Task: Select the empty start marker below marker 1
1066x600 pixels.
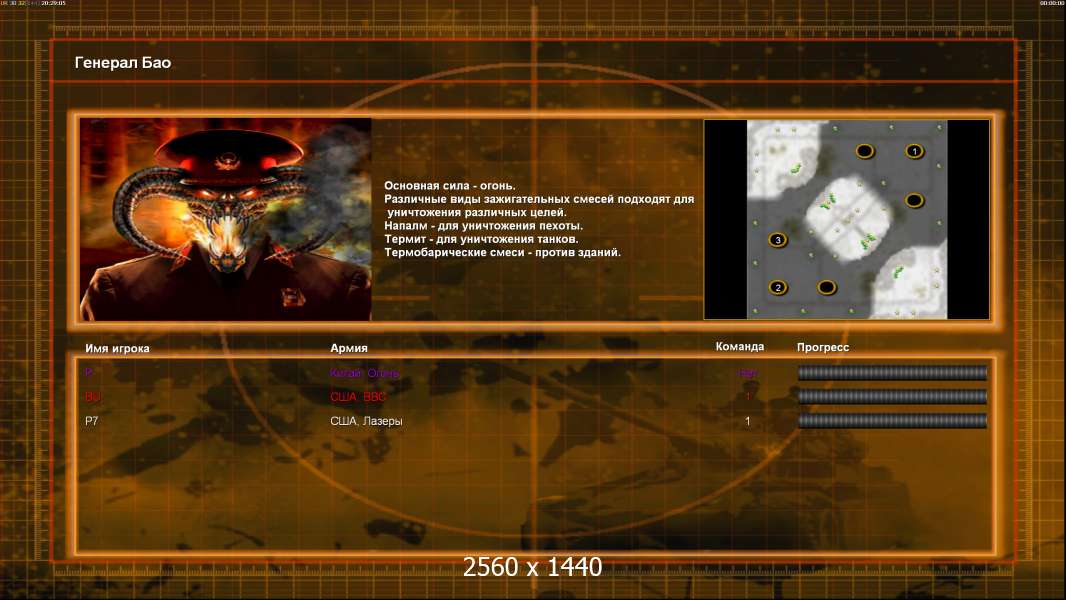Action: tap(914, 200)
